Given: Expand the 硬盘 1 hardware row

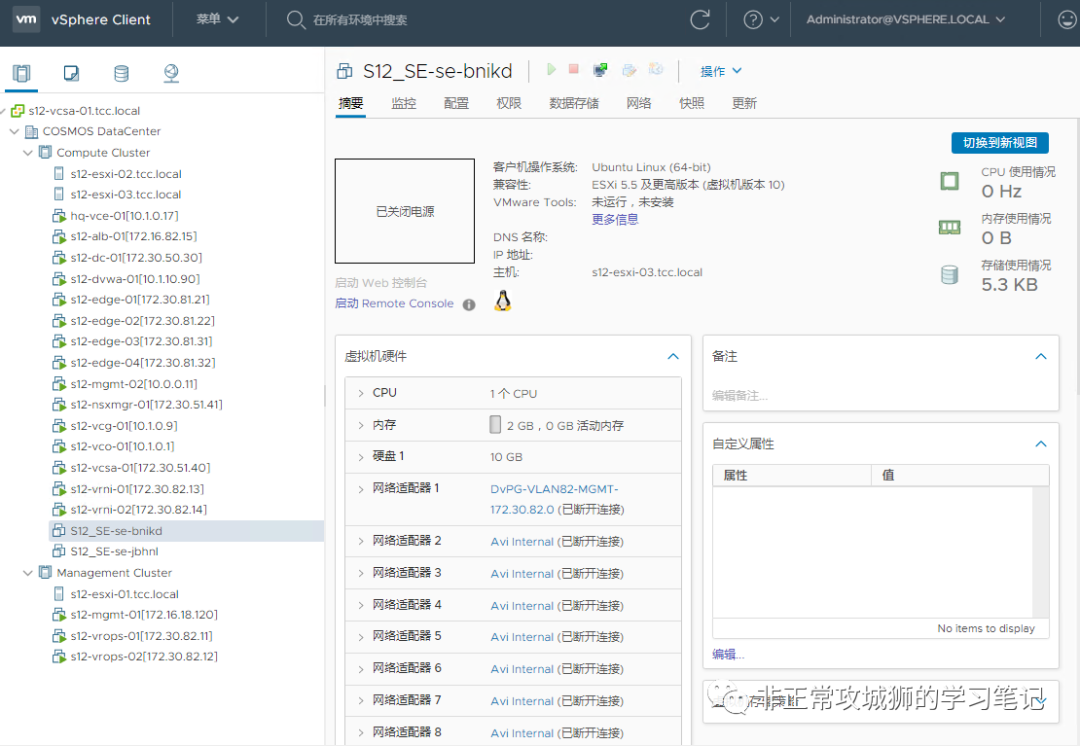Looking at the screenshot, I should point(360,457).
